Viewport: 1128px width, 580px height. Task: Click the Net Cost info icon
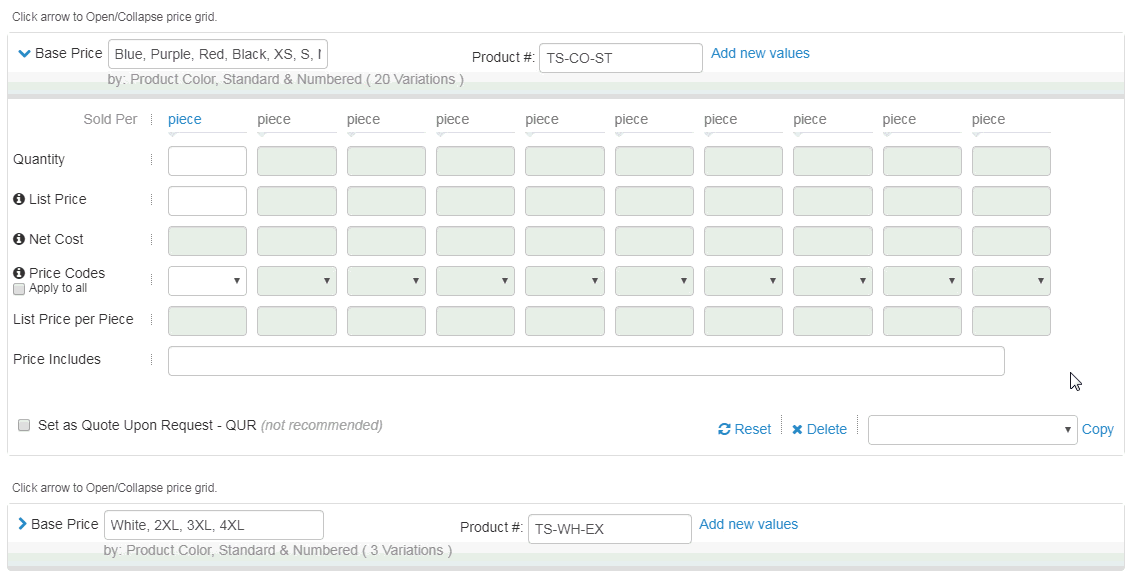[x=19, y=239]
